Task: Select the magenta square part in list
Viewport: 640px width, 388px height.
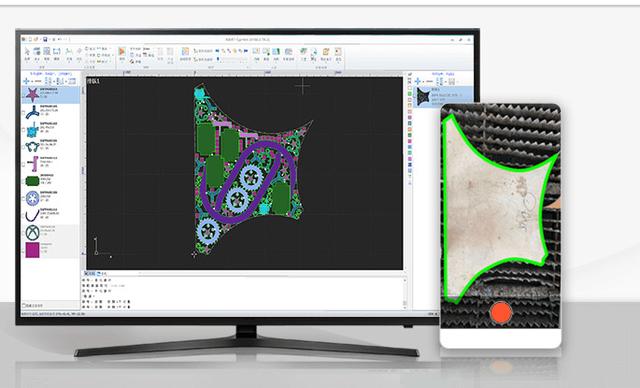Action: [x=32, y=250]
